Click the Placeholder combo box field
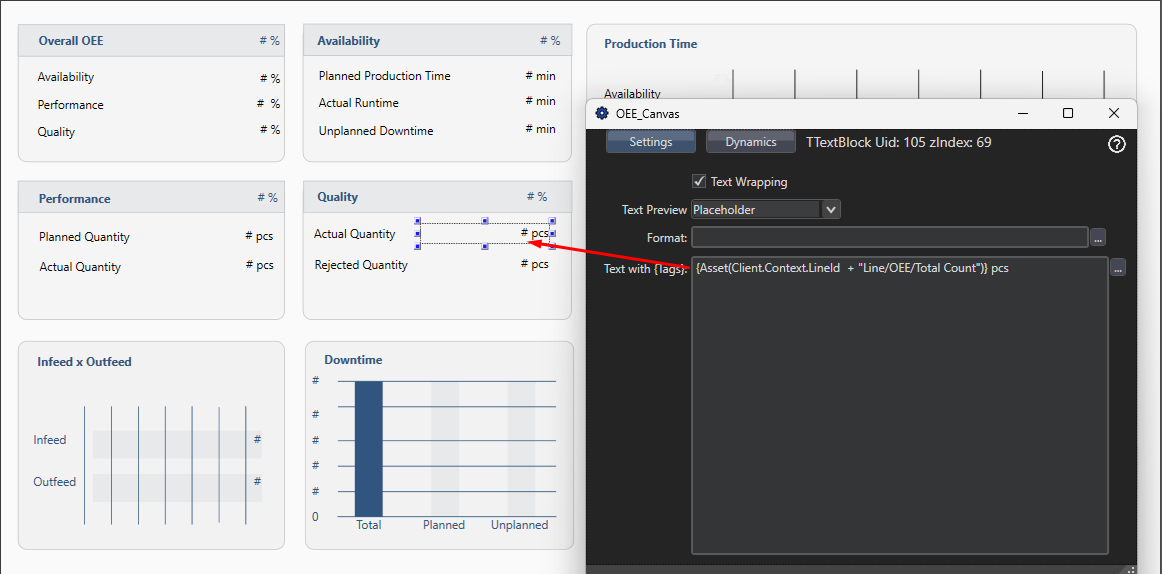Image resolution: width=1162 pixels, height=574 pixels. point(755,210)
